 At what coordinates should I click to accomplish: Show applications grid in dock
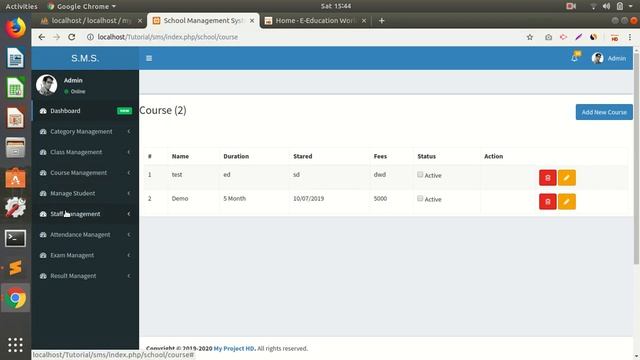point(16,345)
